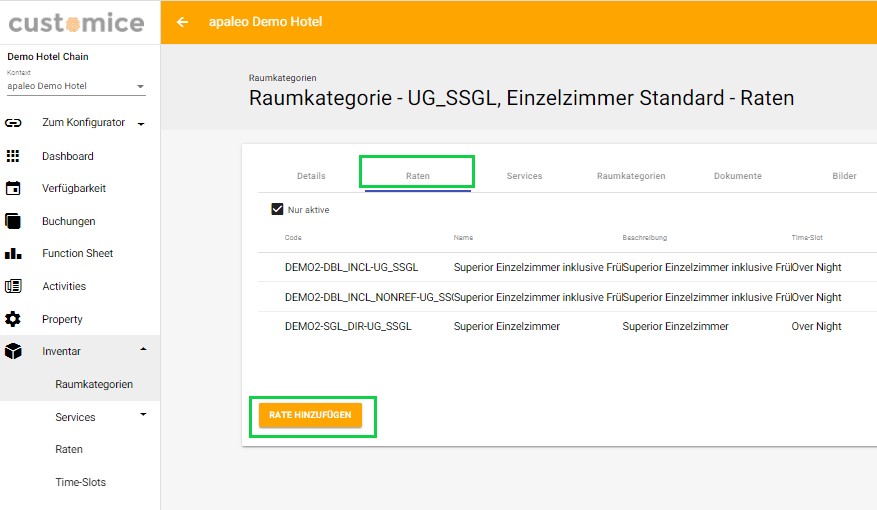
Task: Expand the Zum Konfigurator arrow
Action: [x=141, y=124]
